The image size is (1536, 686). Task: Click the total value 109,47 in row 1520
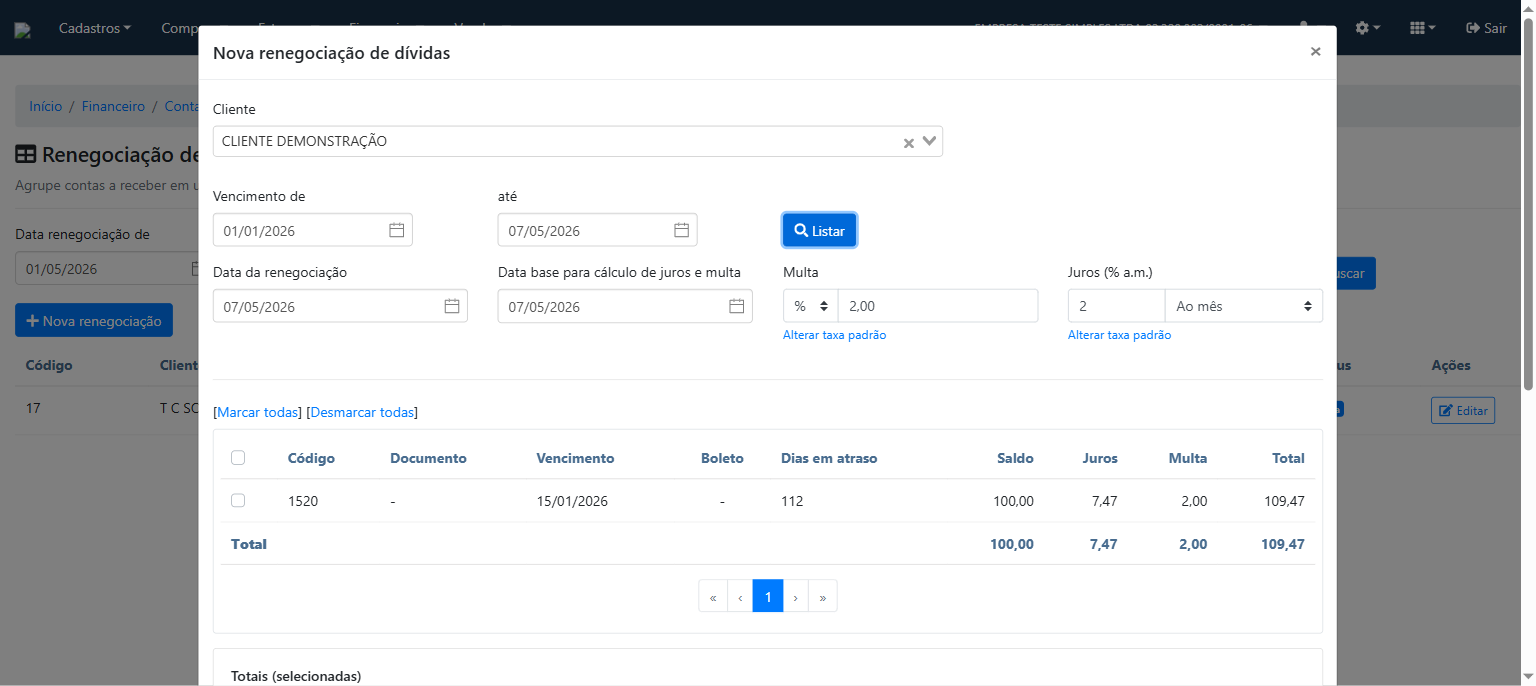click(x=1284, y=501)
